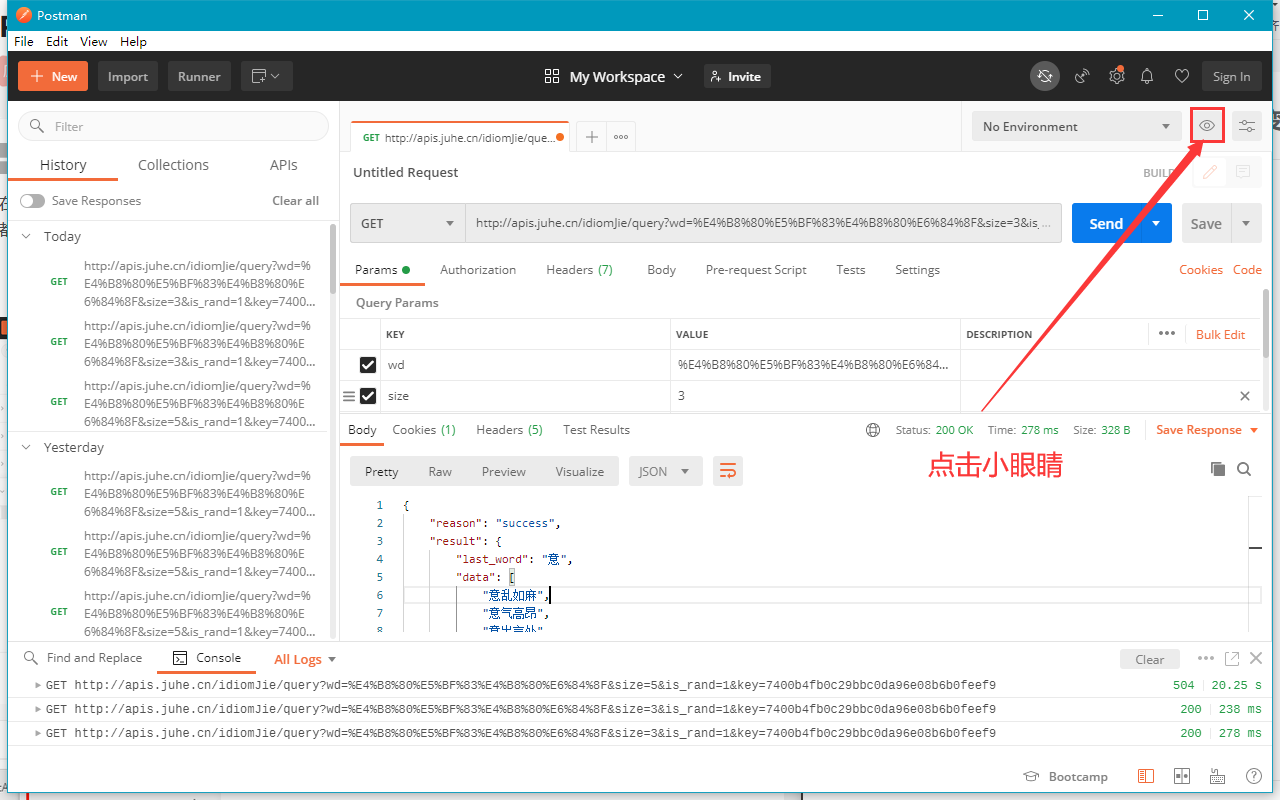Open the JSON format dropdown
The width and height of the screenshot is (1280, 800).
pyautogui.click(x=665, y=471)
